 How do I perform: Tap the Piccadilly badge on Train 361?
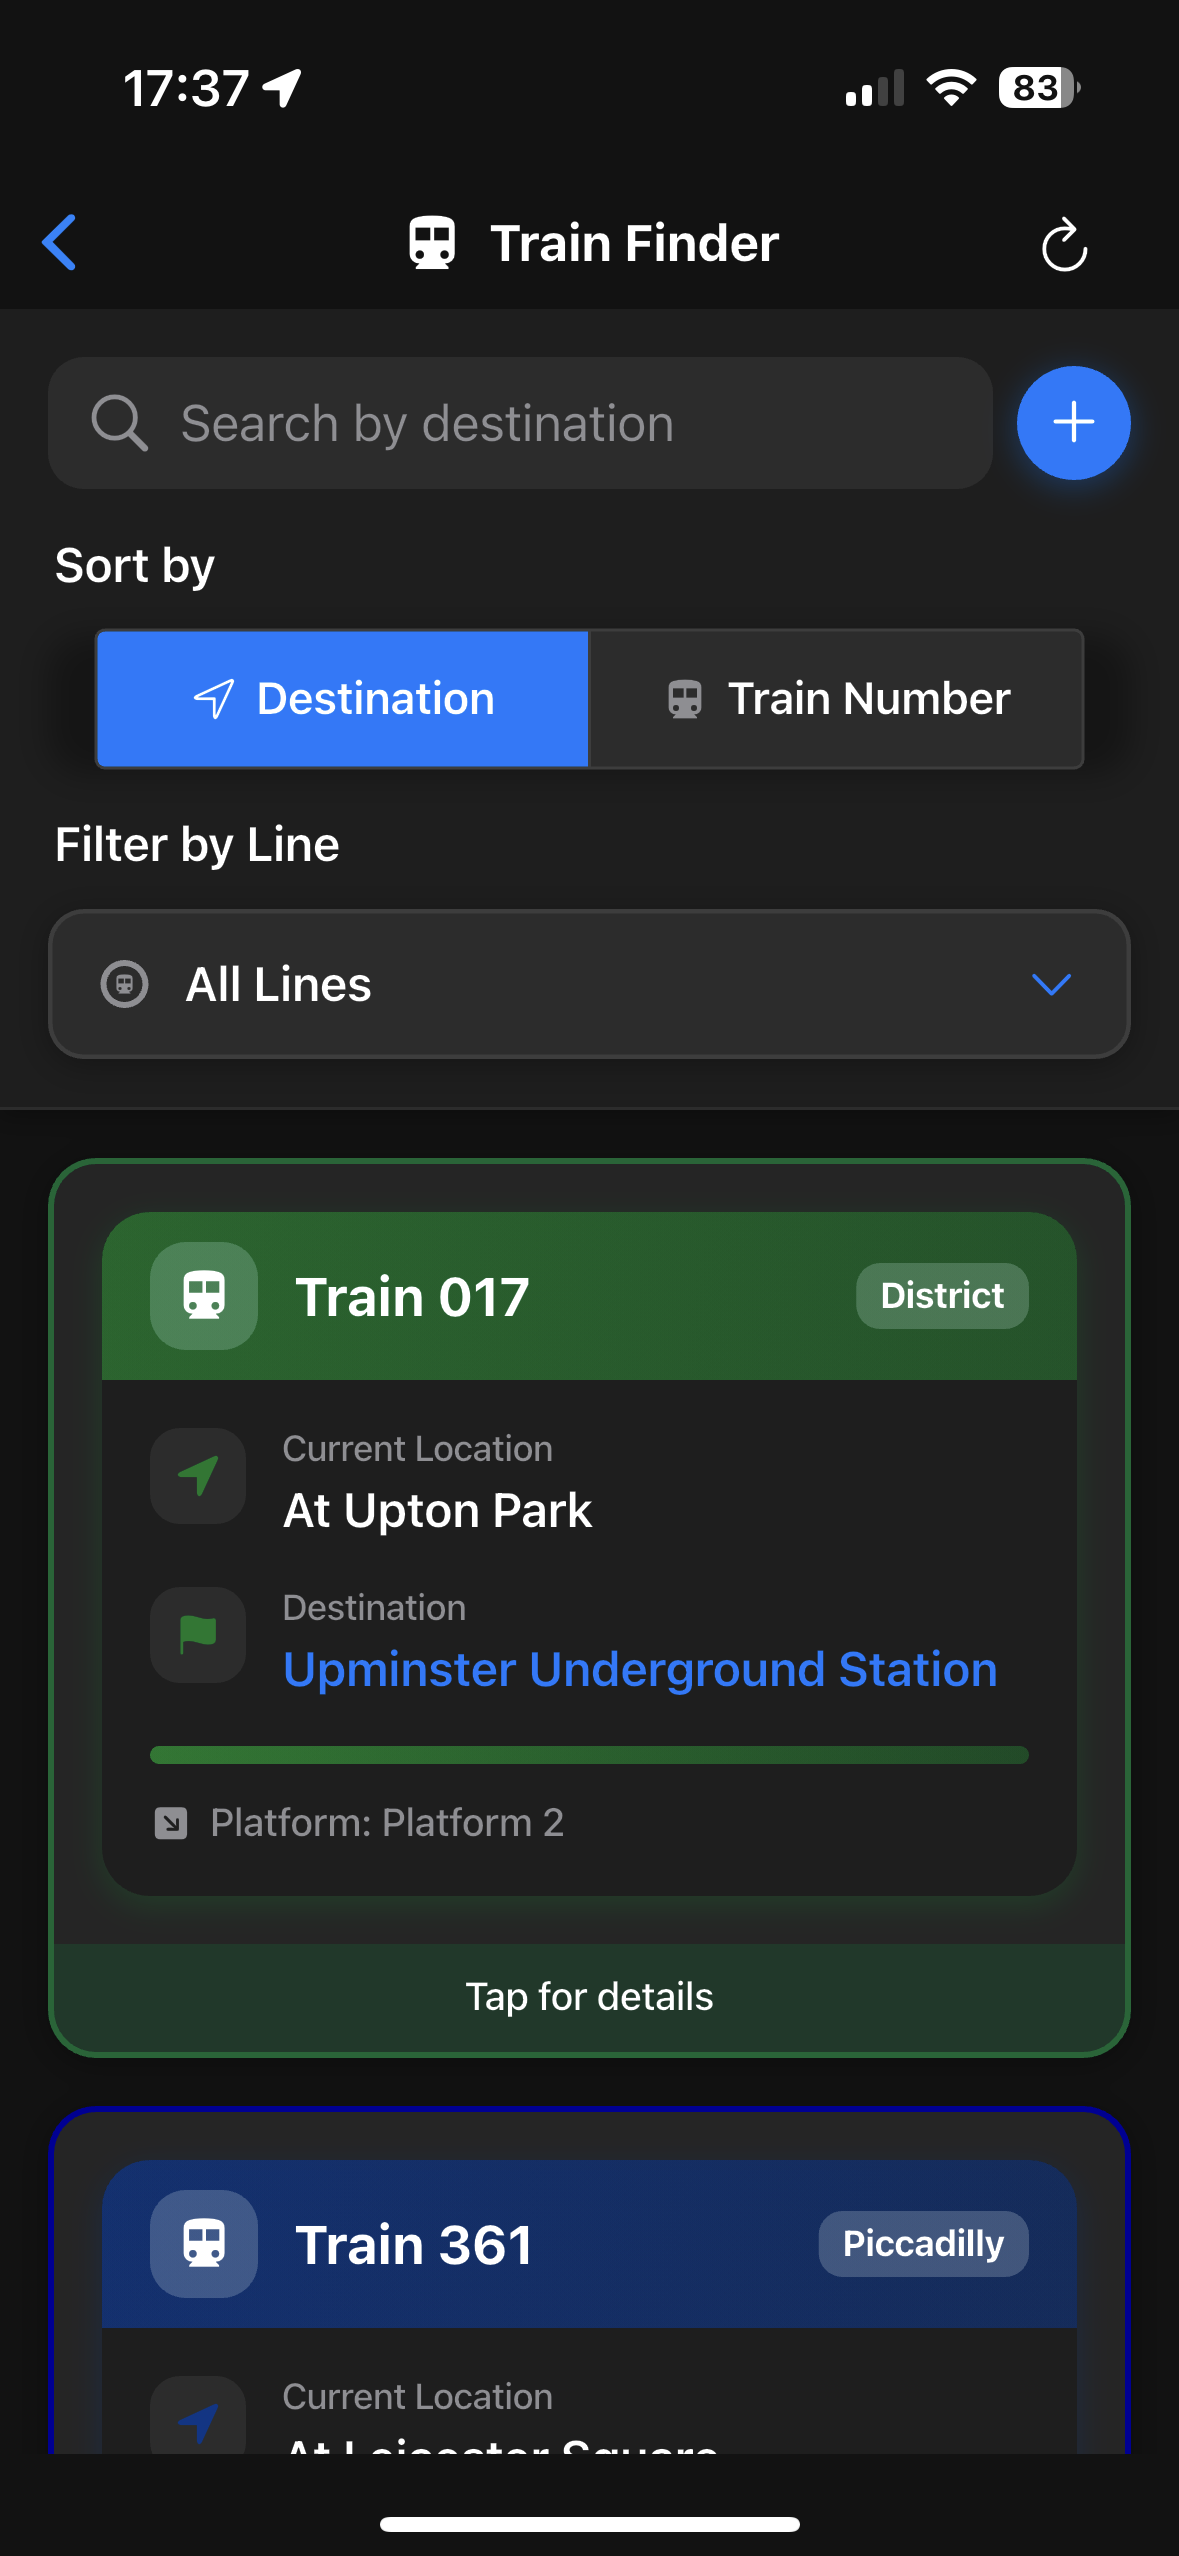click(921, 2243)
